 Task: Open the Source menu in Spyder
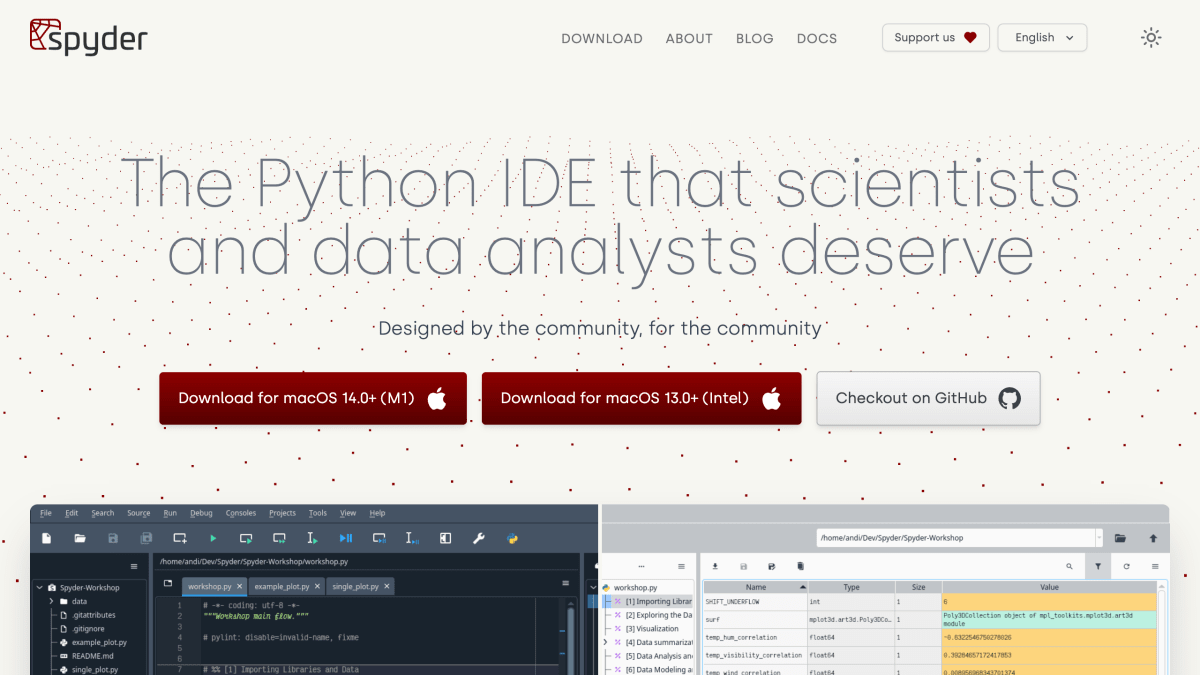(139, 513)
